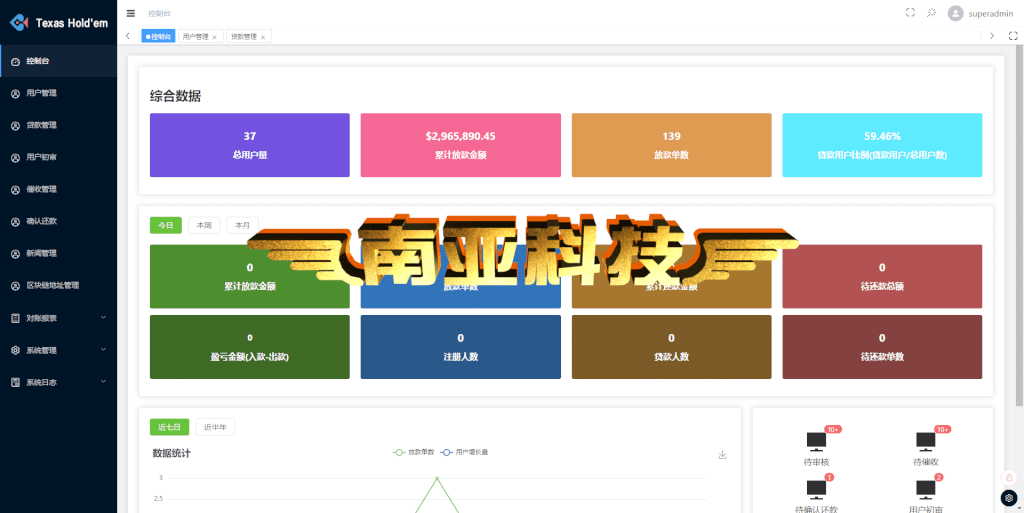Click the green 累计放款金额 0 card

[x=249, y=276]
